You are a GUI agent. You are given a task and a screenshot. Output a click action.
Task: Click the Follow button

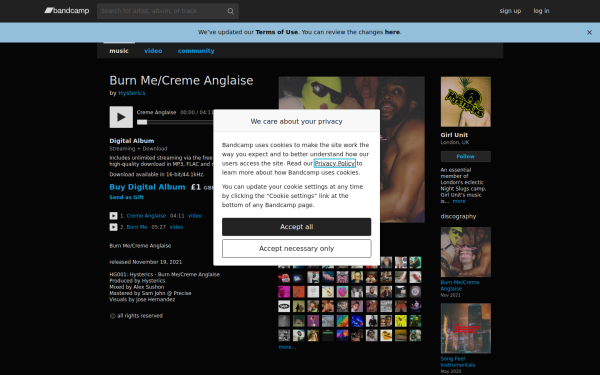[x=466, y=157]
